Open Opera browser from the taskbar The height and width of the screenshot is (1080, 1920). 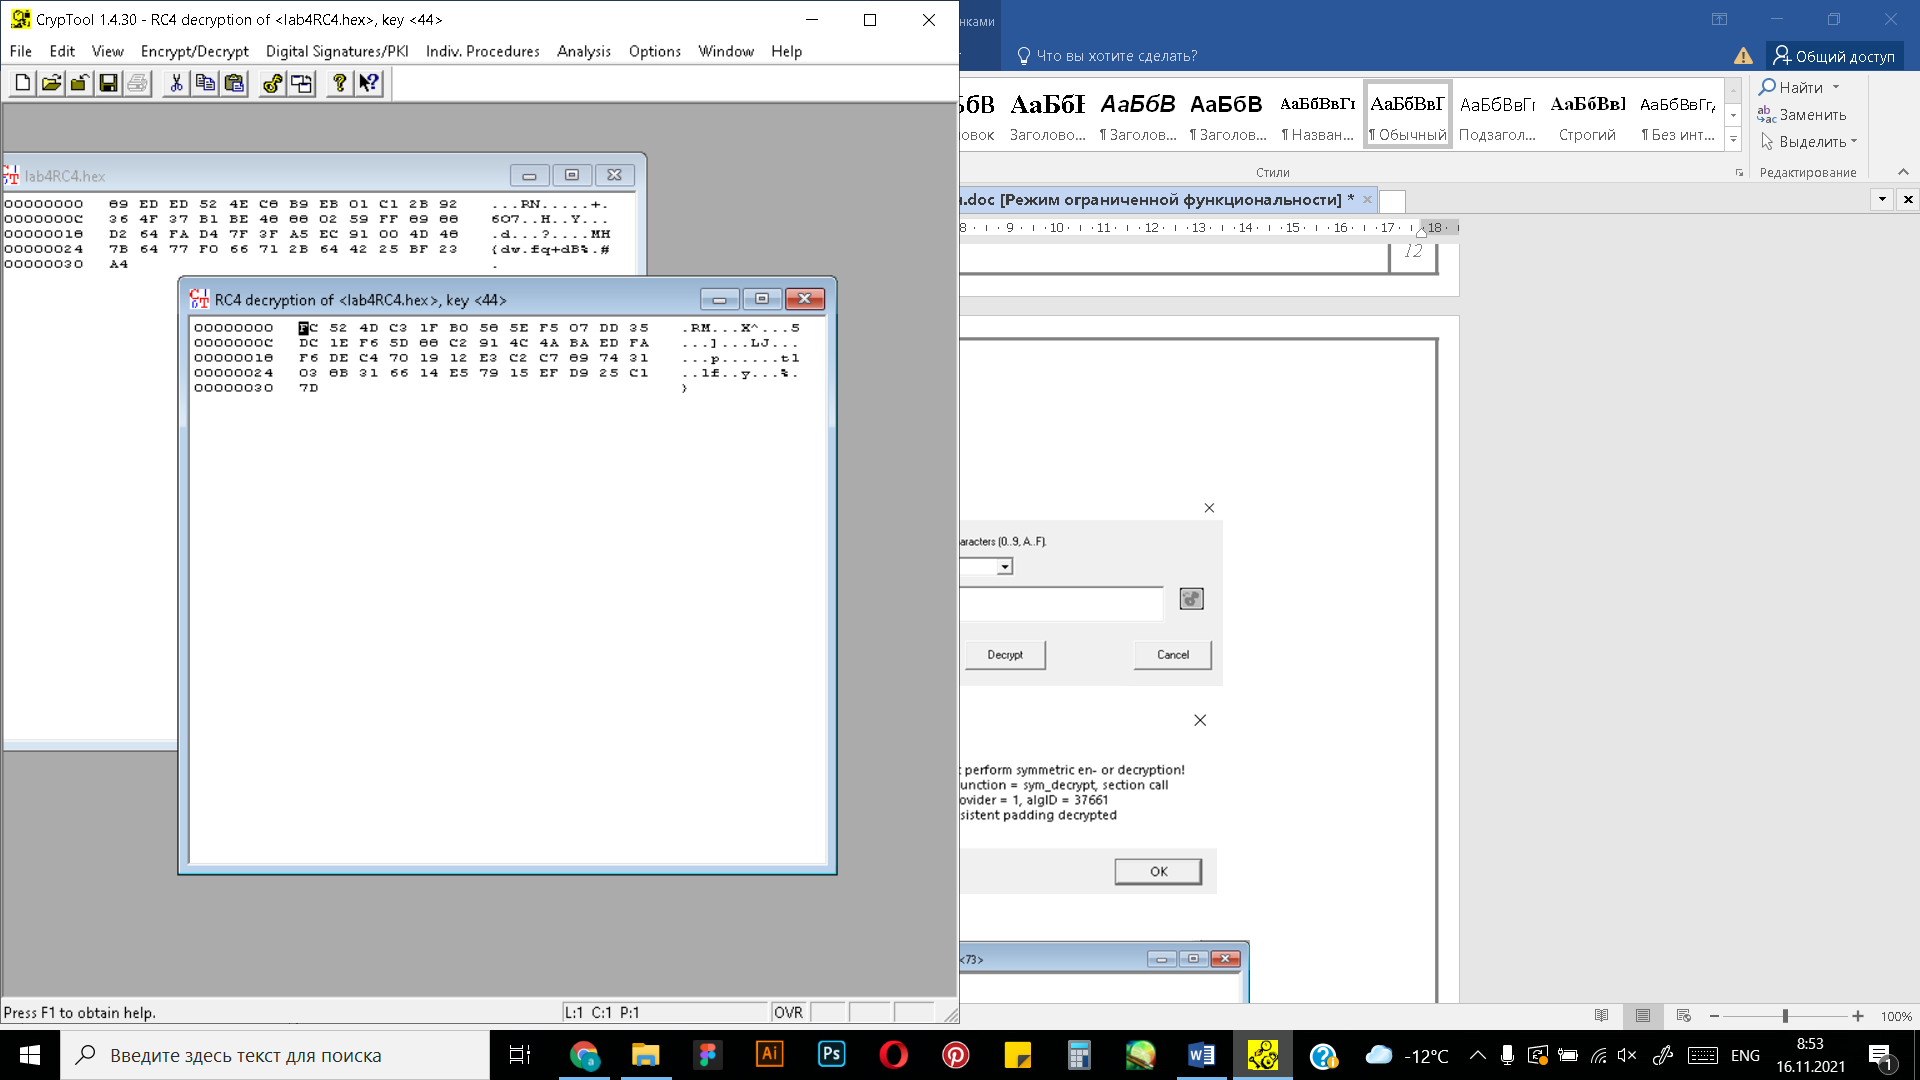click(x=894, y=1055)
